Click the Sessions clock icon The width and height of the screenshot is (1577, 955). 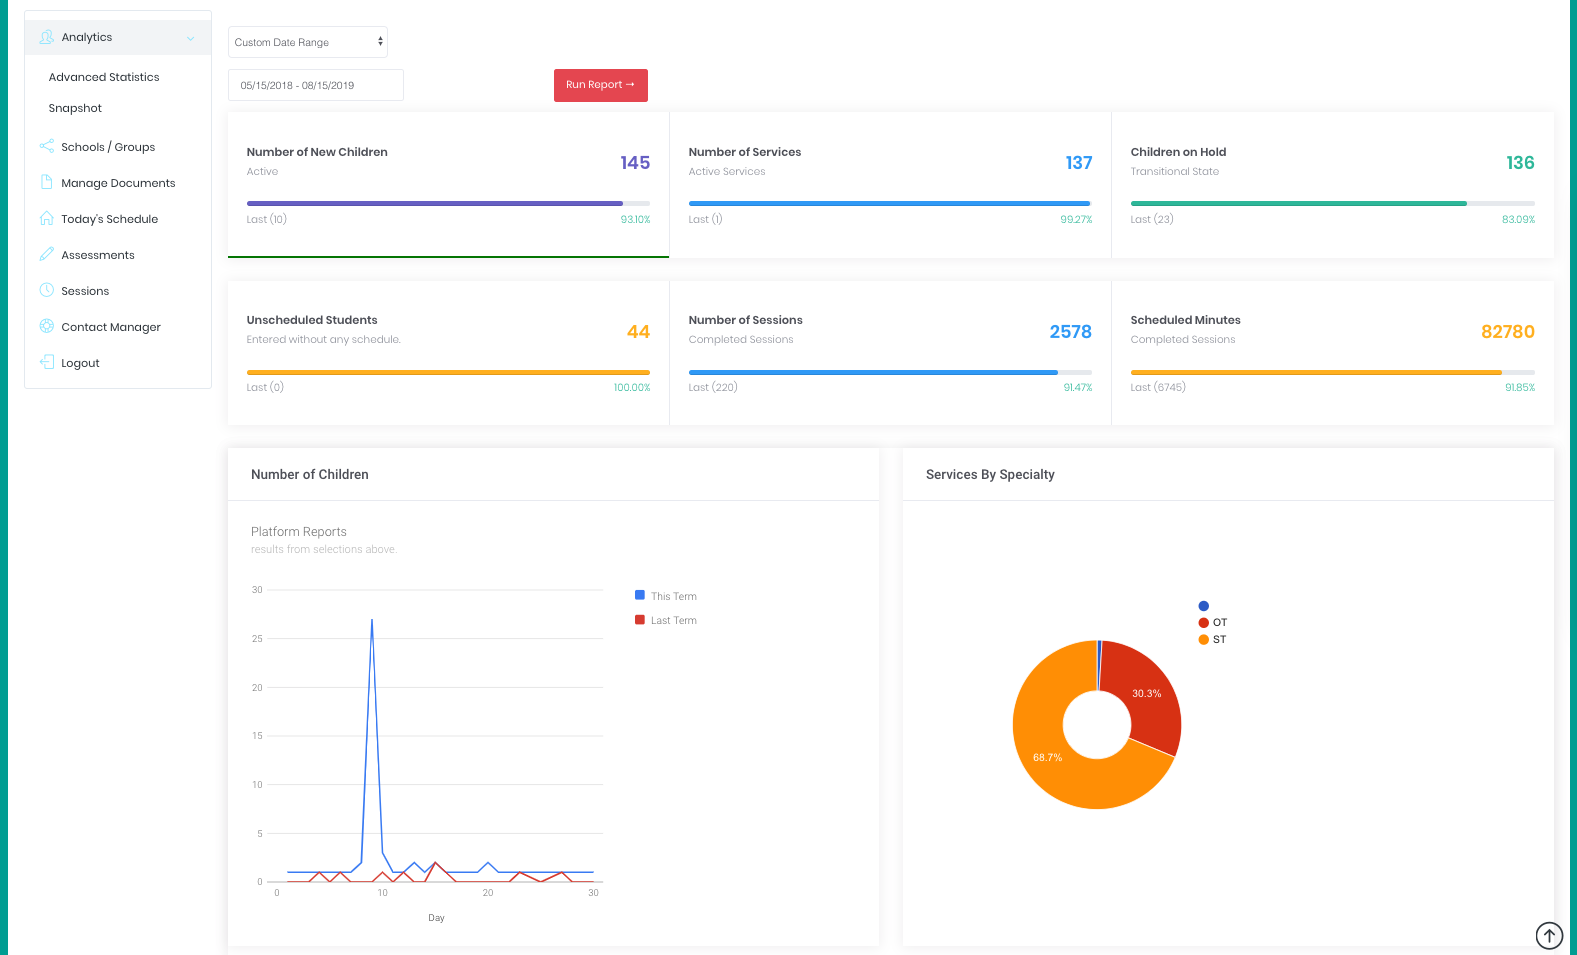46,291
